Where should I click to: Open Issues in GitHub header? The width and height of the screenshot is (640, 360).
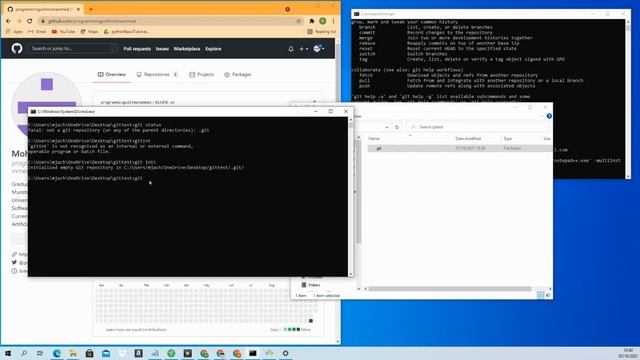162,49
